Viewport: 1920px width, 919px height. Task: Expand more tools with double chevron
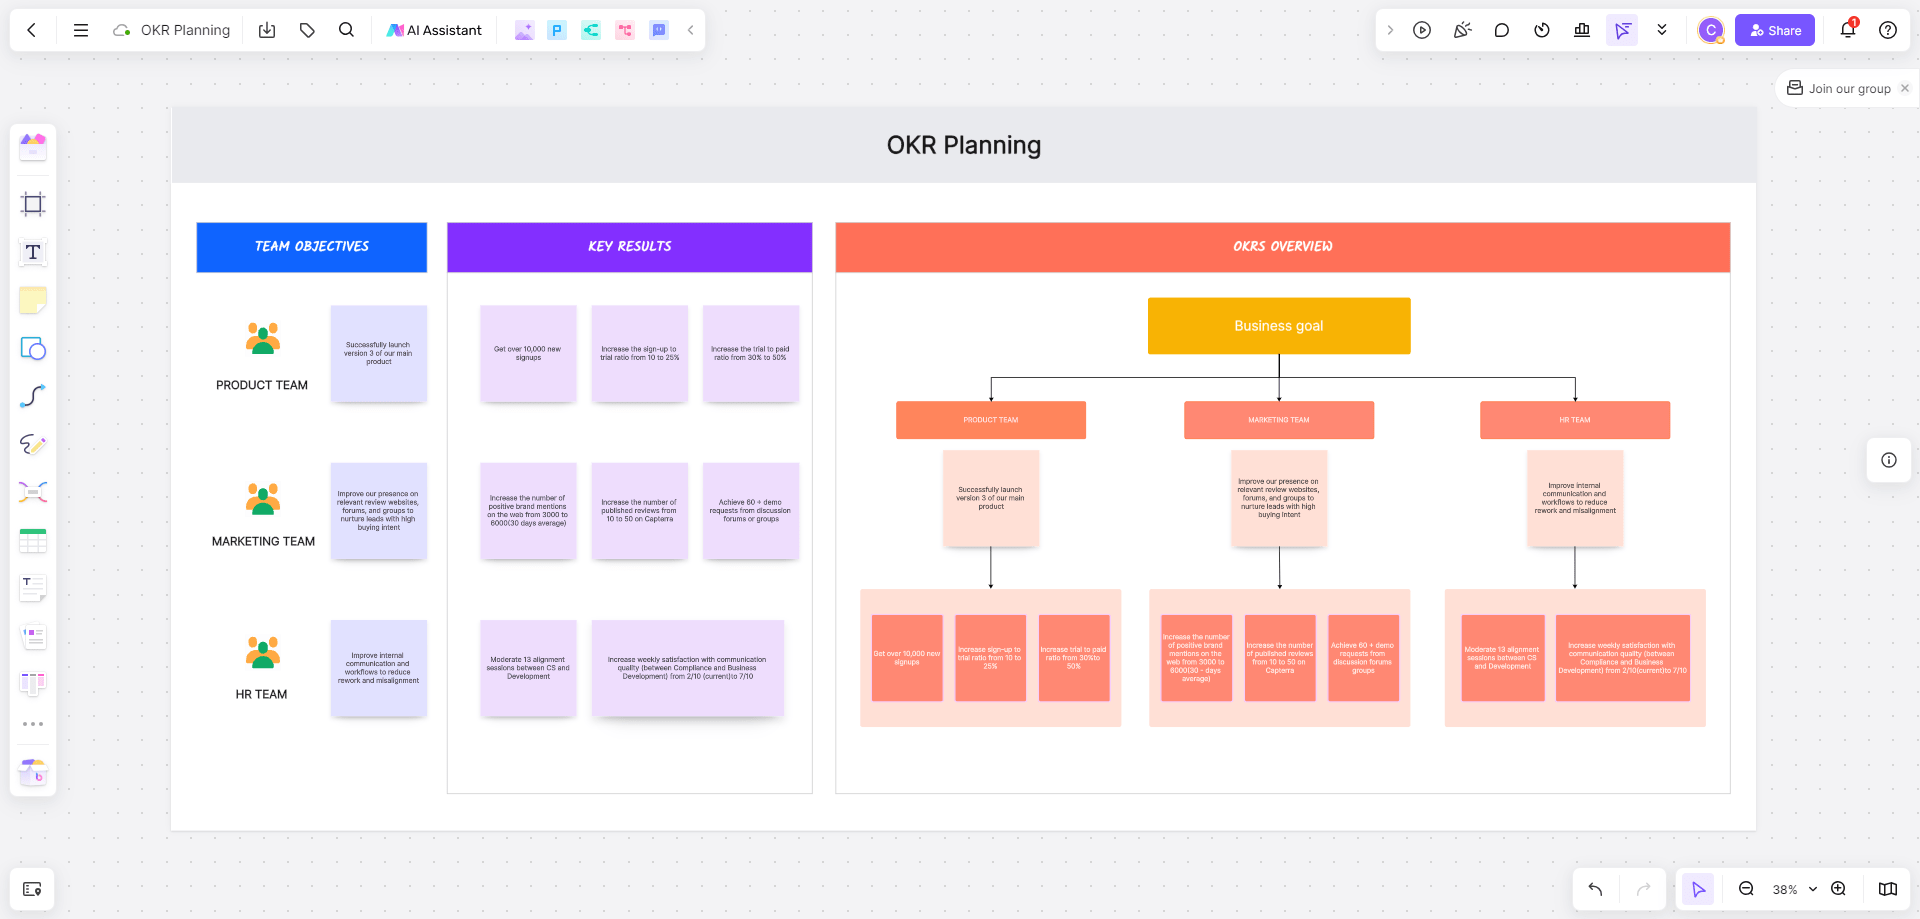tap(1662, 30)
